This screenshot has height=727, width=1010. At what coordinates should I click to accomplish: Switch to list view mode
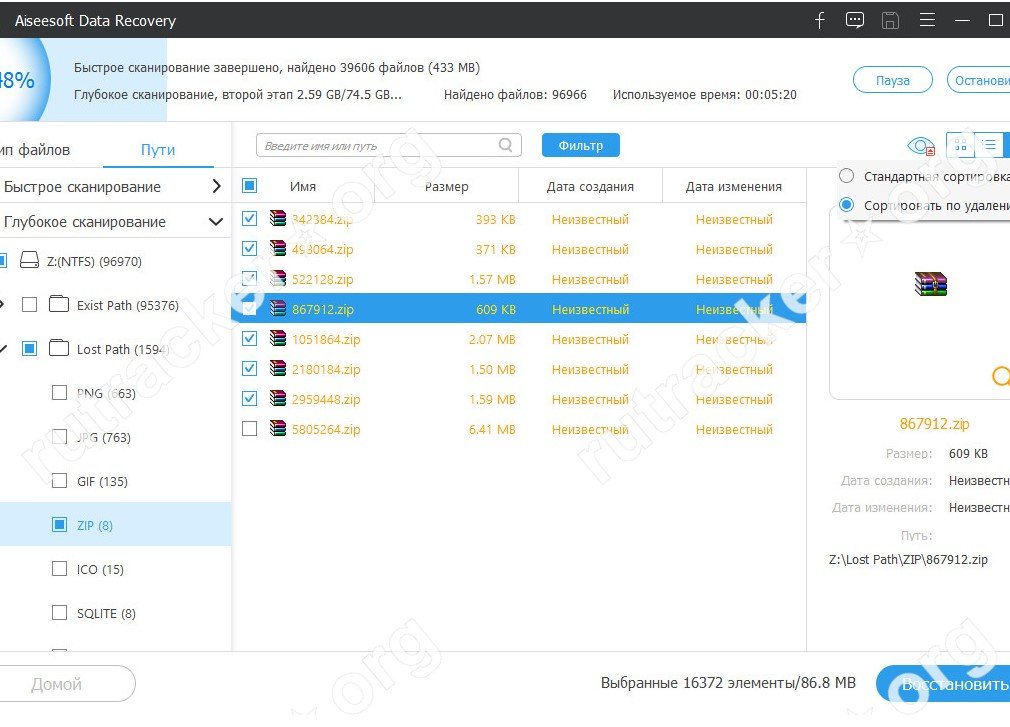[989, 145]
